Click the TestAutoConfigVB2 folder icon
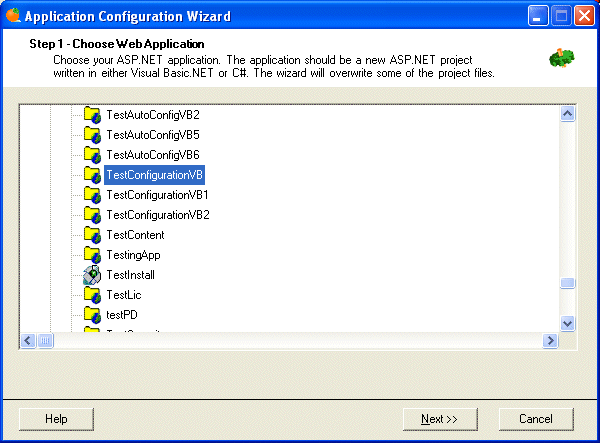Screen dimensions: 600x443 click(92, 115)
